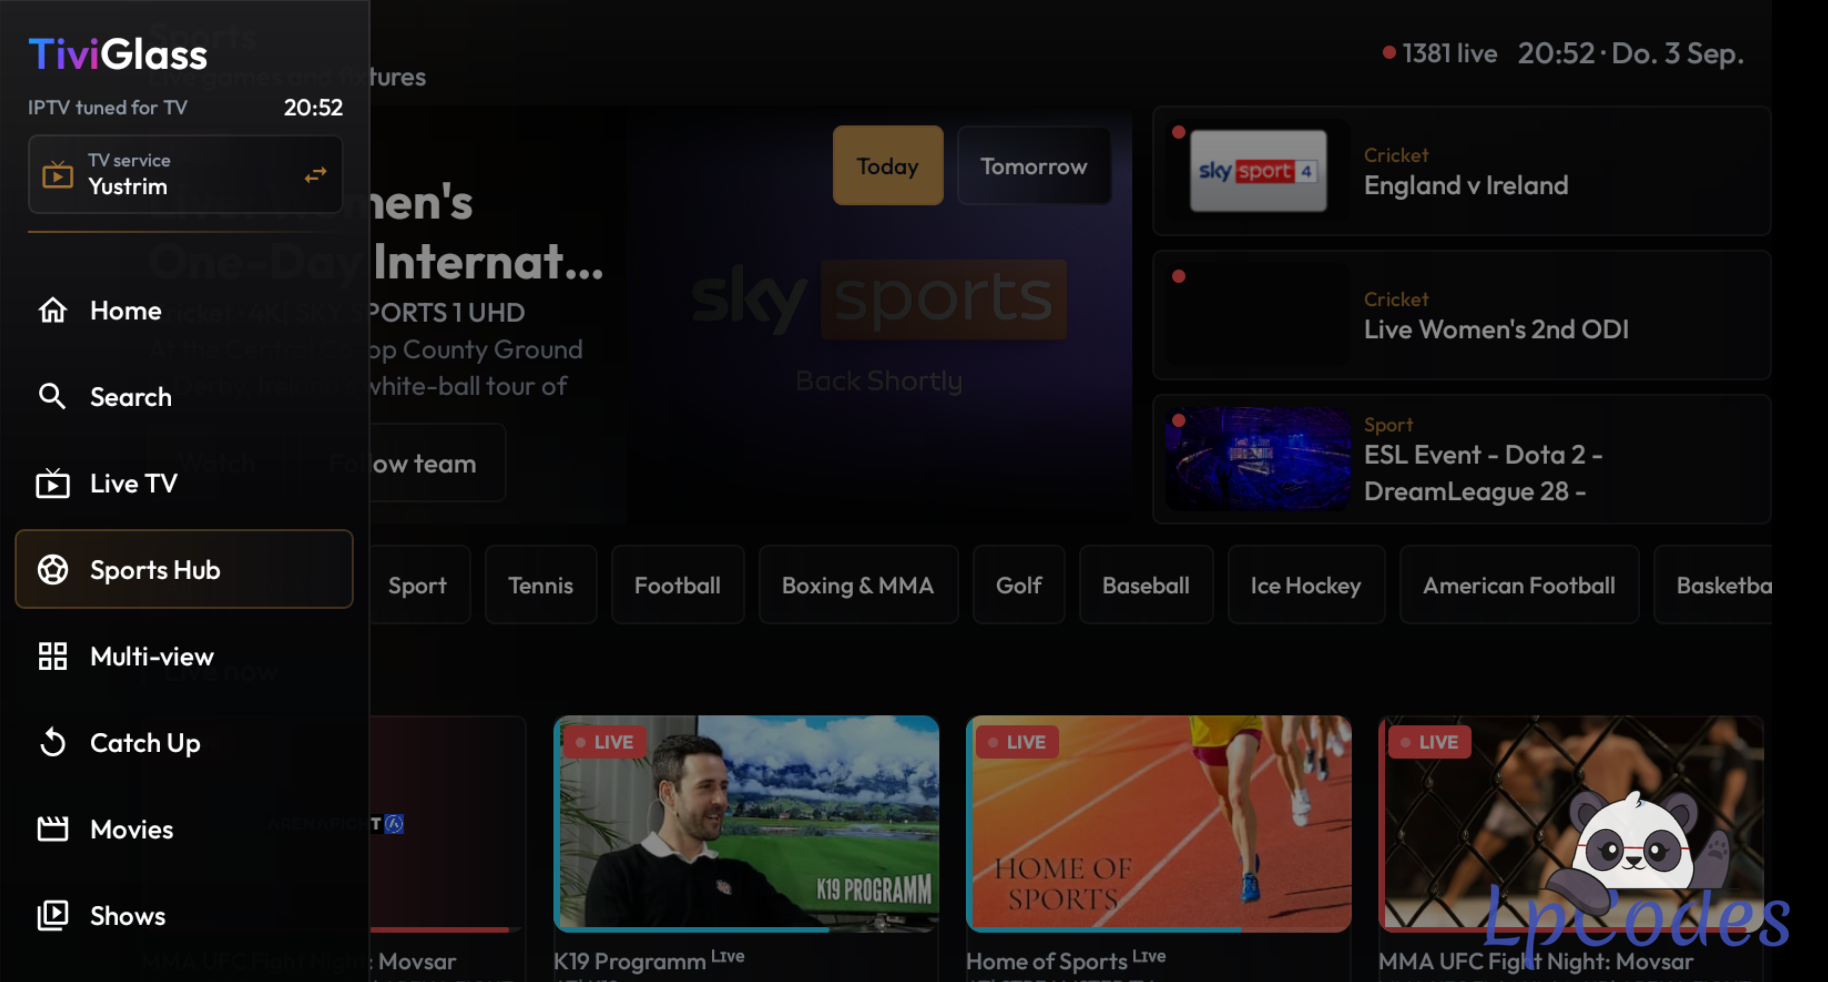Image resolution: width=1828 pixels, height=982 pixels.
Task: Filter by Sport category
Action: click(418, 585)
